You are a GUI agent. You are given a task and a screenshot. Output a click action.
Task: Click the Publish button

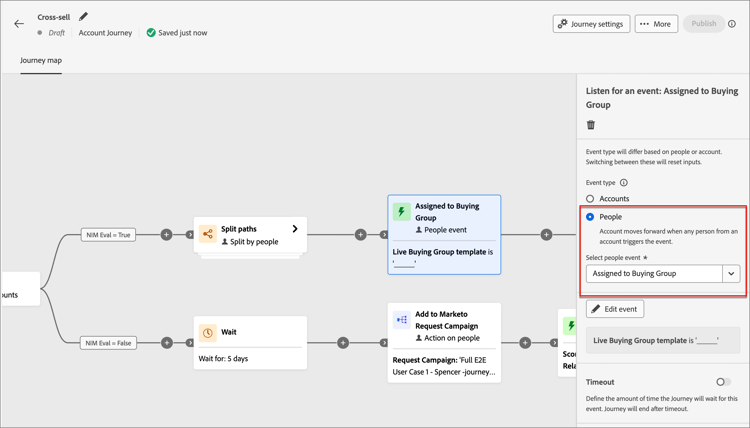[704, 24]
